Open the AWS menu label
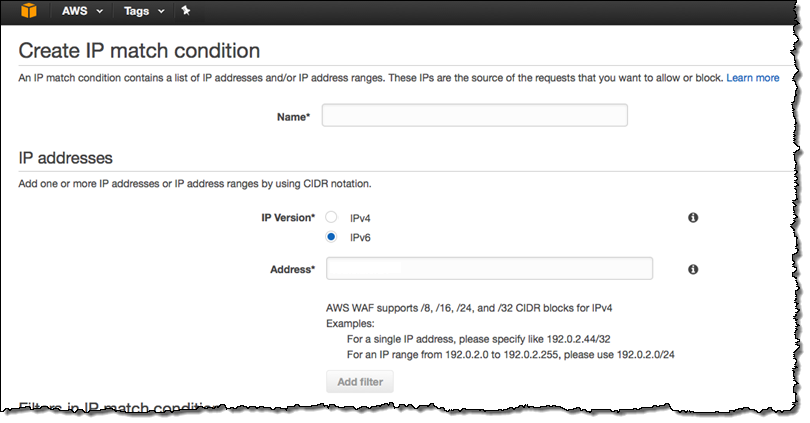Viewport: 810px width, 423px height. point(75,11)
